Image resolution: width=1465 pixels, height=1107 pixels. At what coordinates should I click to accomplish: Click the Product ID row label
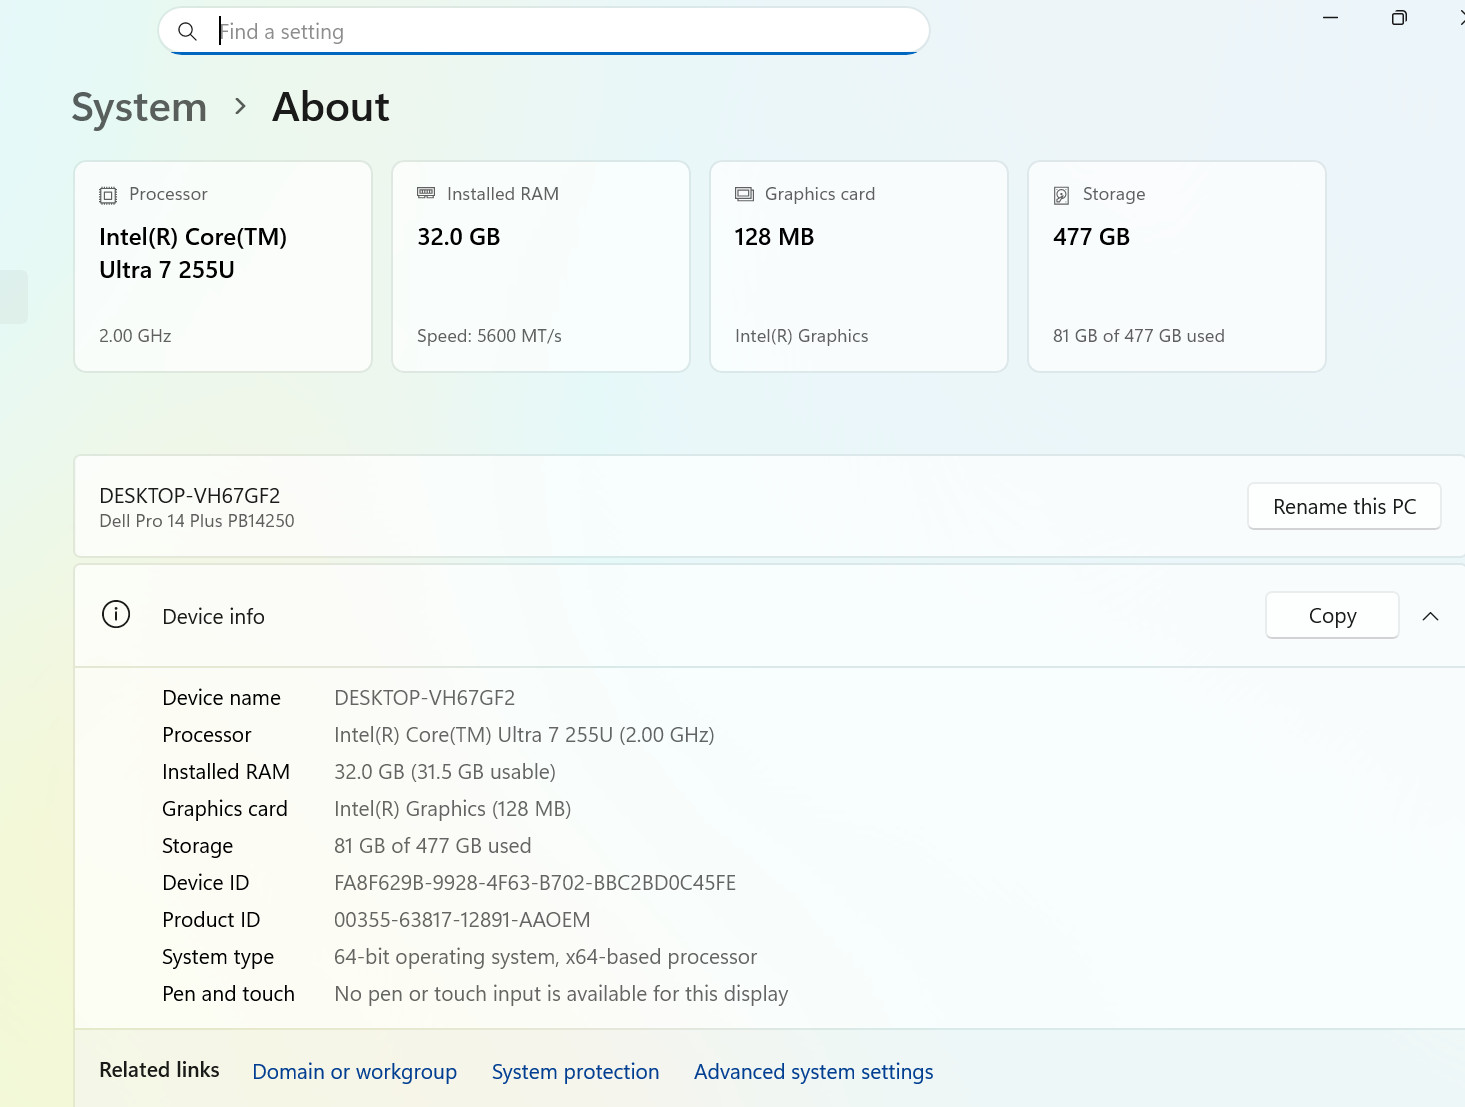coord(211,920)
